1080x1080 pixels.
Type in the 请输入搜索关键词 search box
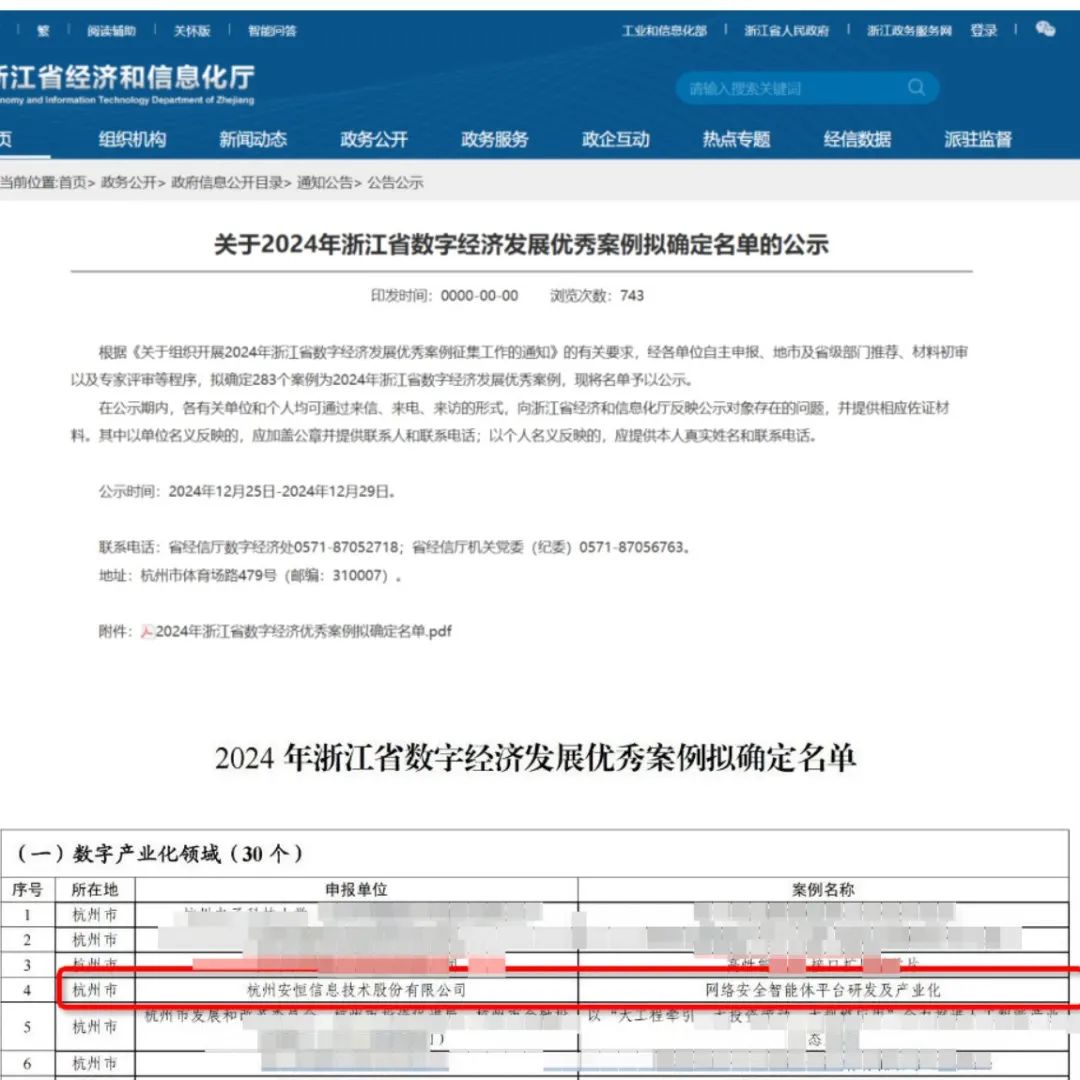pos(790,89)
